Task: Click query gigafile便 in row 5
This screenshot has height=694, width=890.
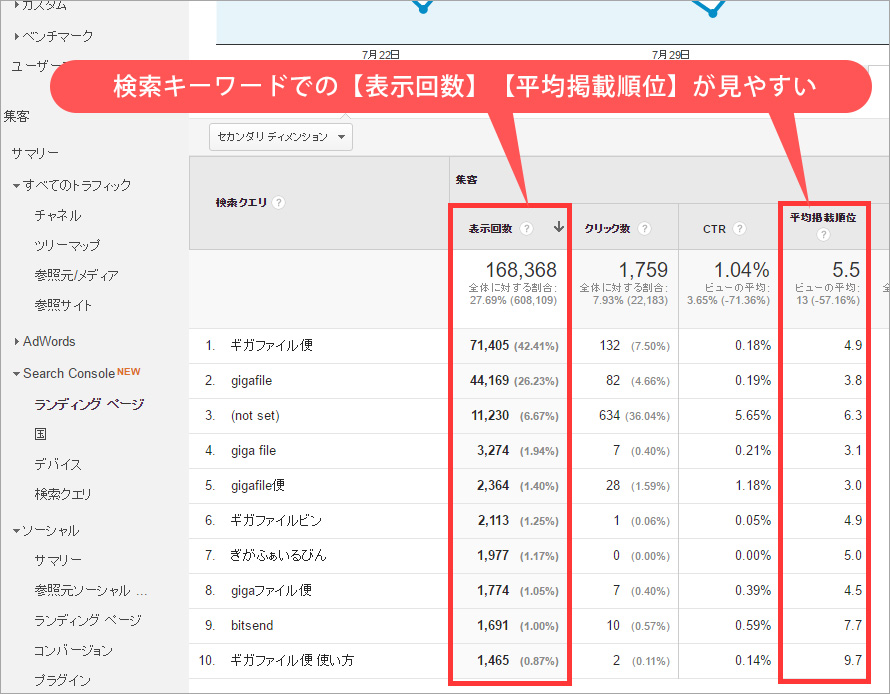Action: (258, 486)
